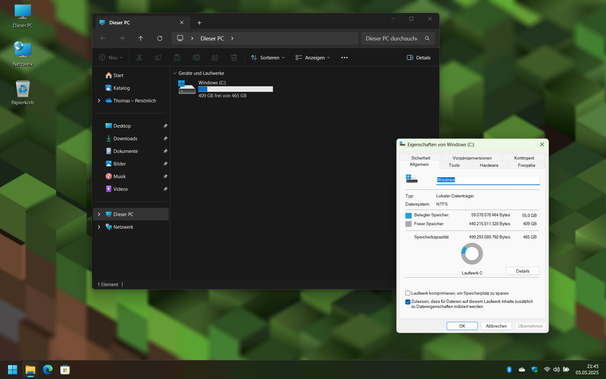Viewport: 606px width, 379px height.
Task: Click the search magnifier icon
Action: pyautogui.click(x=427, y=38)
